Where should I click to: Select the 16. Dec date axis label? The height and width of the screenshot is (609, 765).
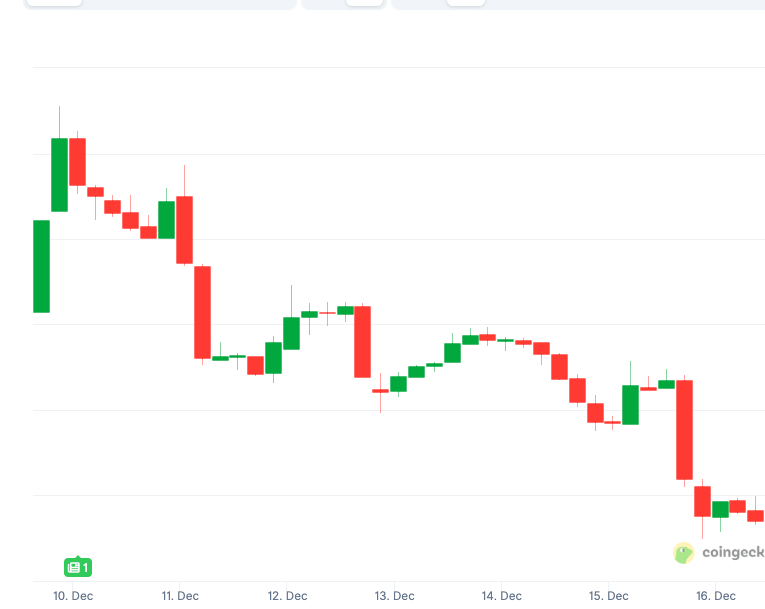[716, 596]
